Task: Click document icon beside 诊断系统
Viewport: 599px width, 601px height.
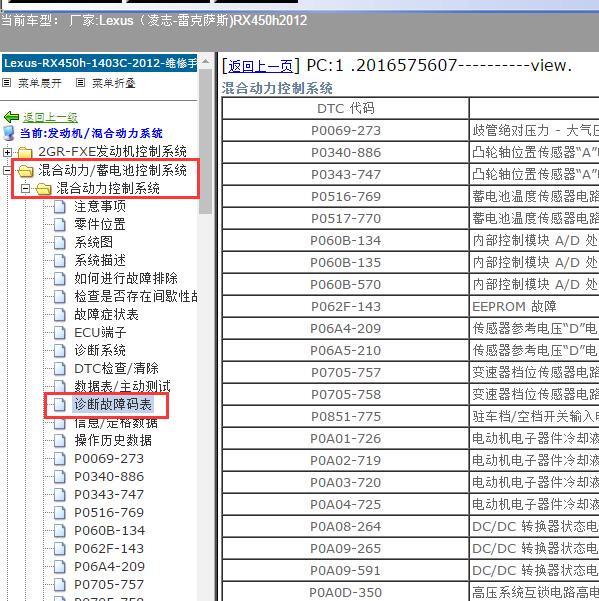Action: (x=59, y=351)
